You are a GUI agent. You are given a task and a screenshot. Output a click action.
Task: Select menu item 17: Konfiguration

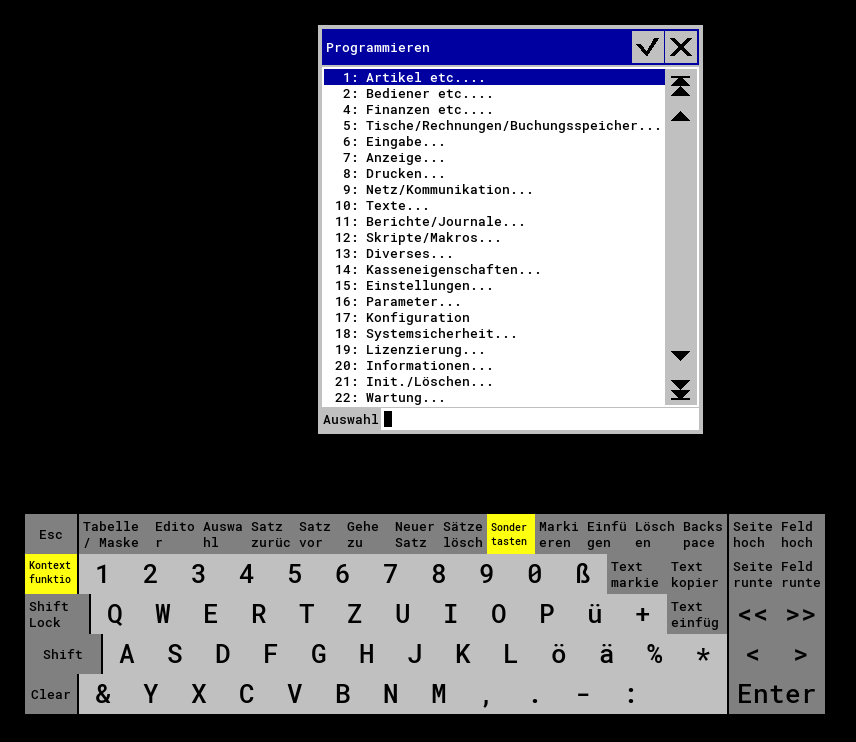[x=416, y=317]
